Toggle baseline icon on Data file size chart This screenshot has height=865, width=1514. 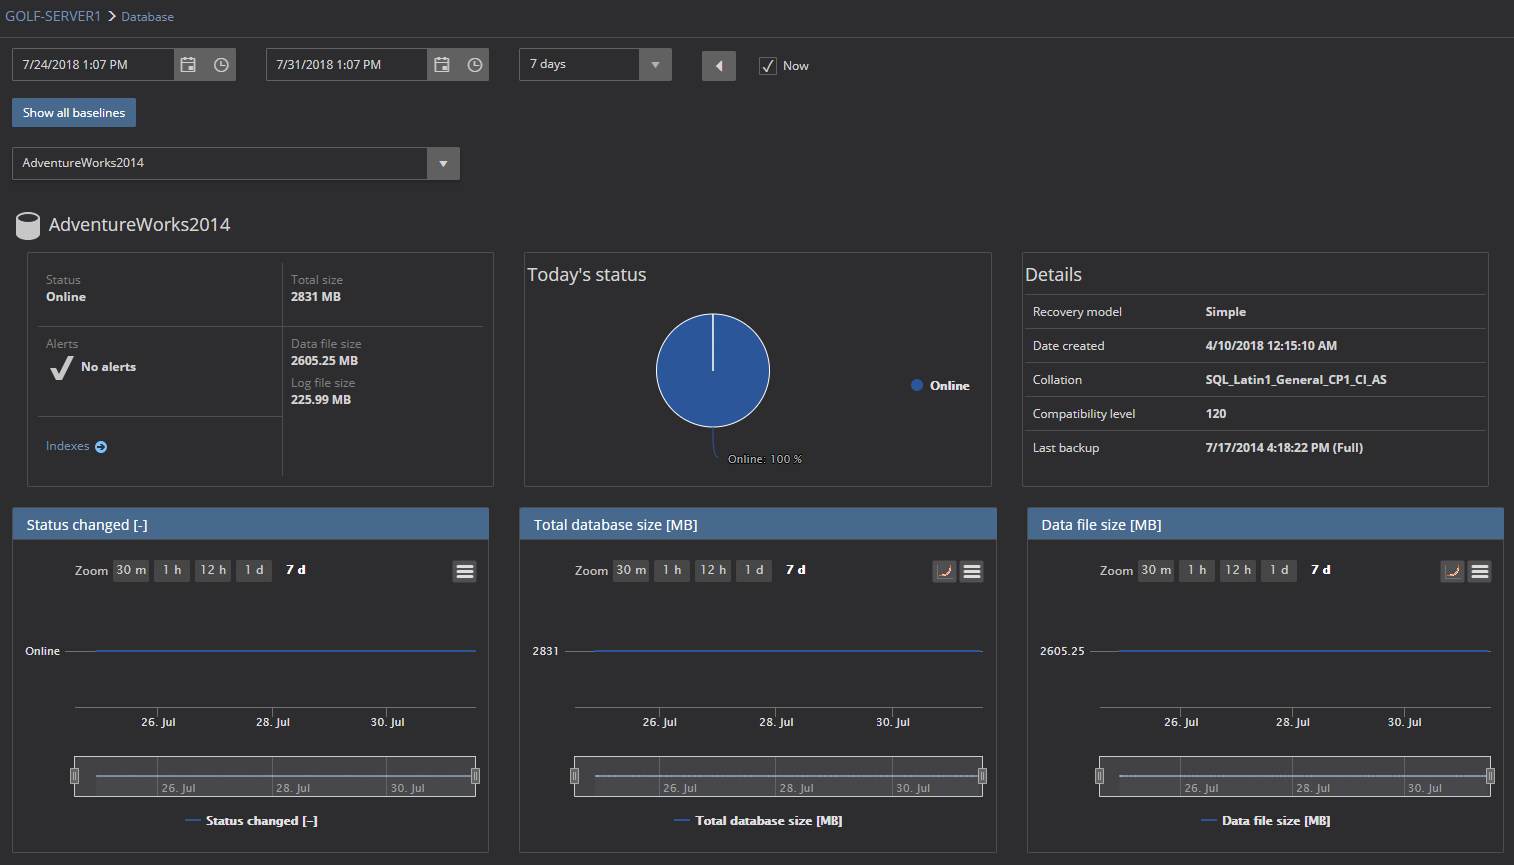(1452, 571)
